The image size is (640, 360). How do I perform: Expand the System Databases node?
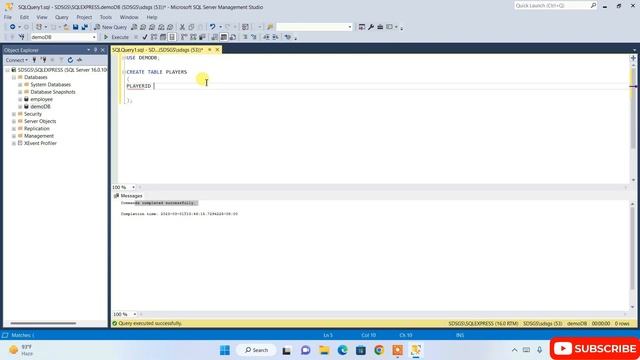click(20, 84)
